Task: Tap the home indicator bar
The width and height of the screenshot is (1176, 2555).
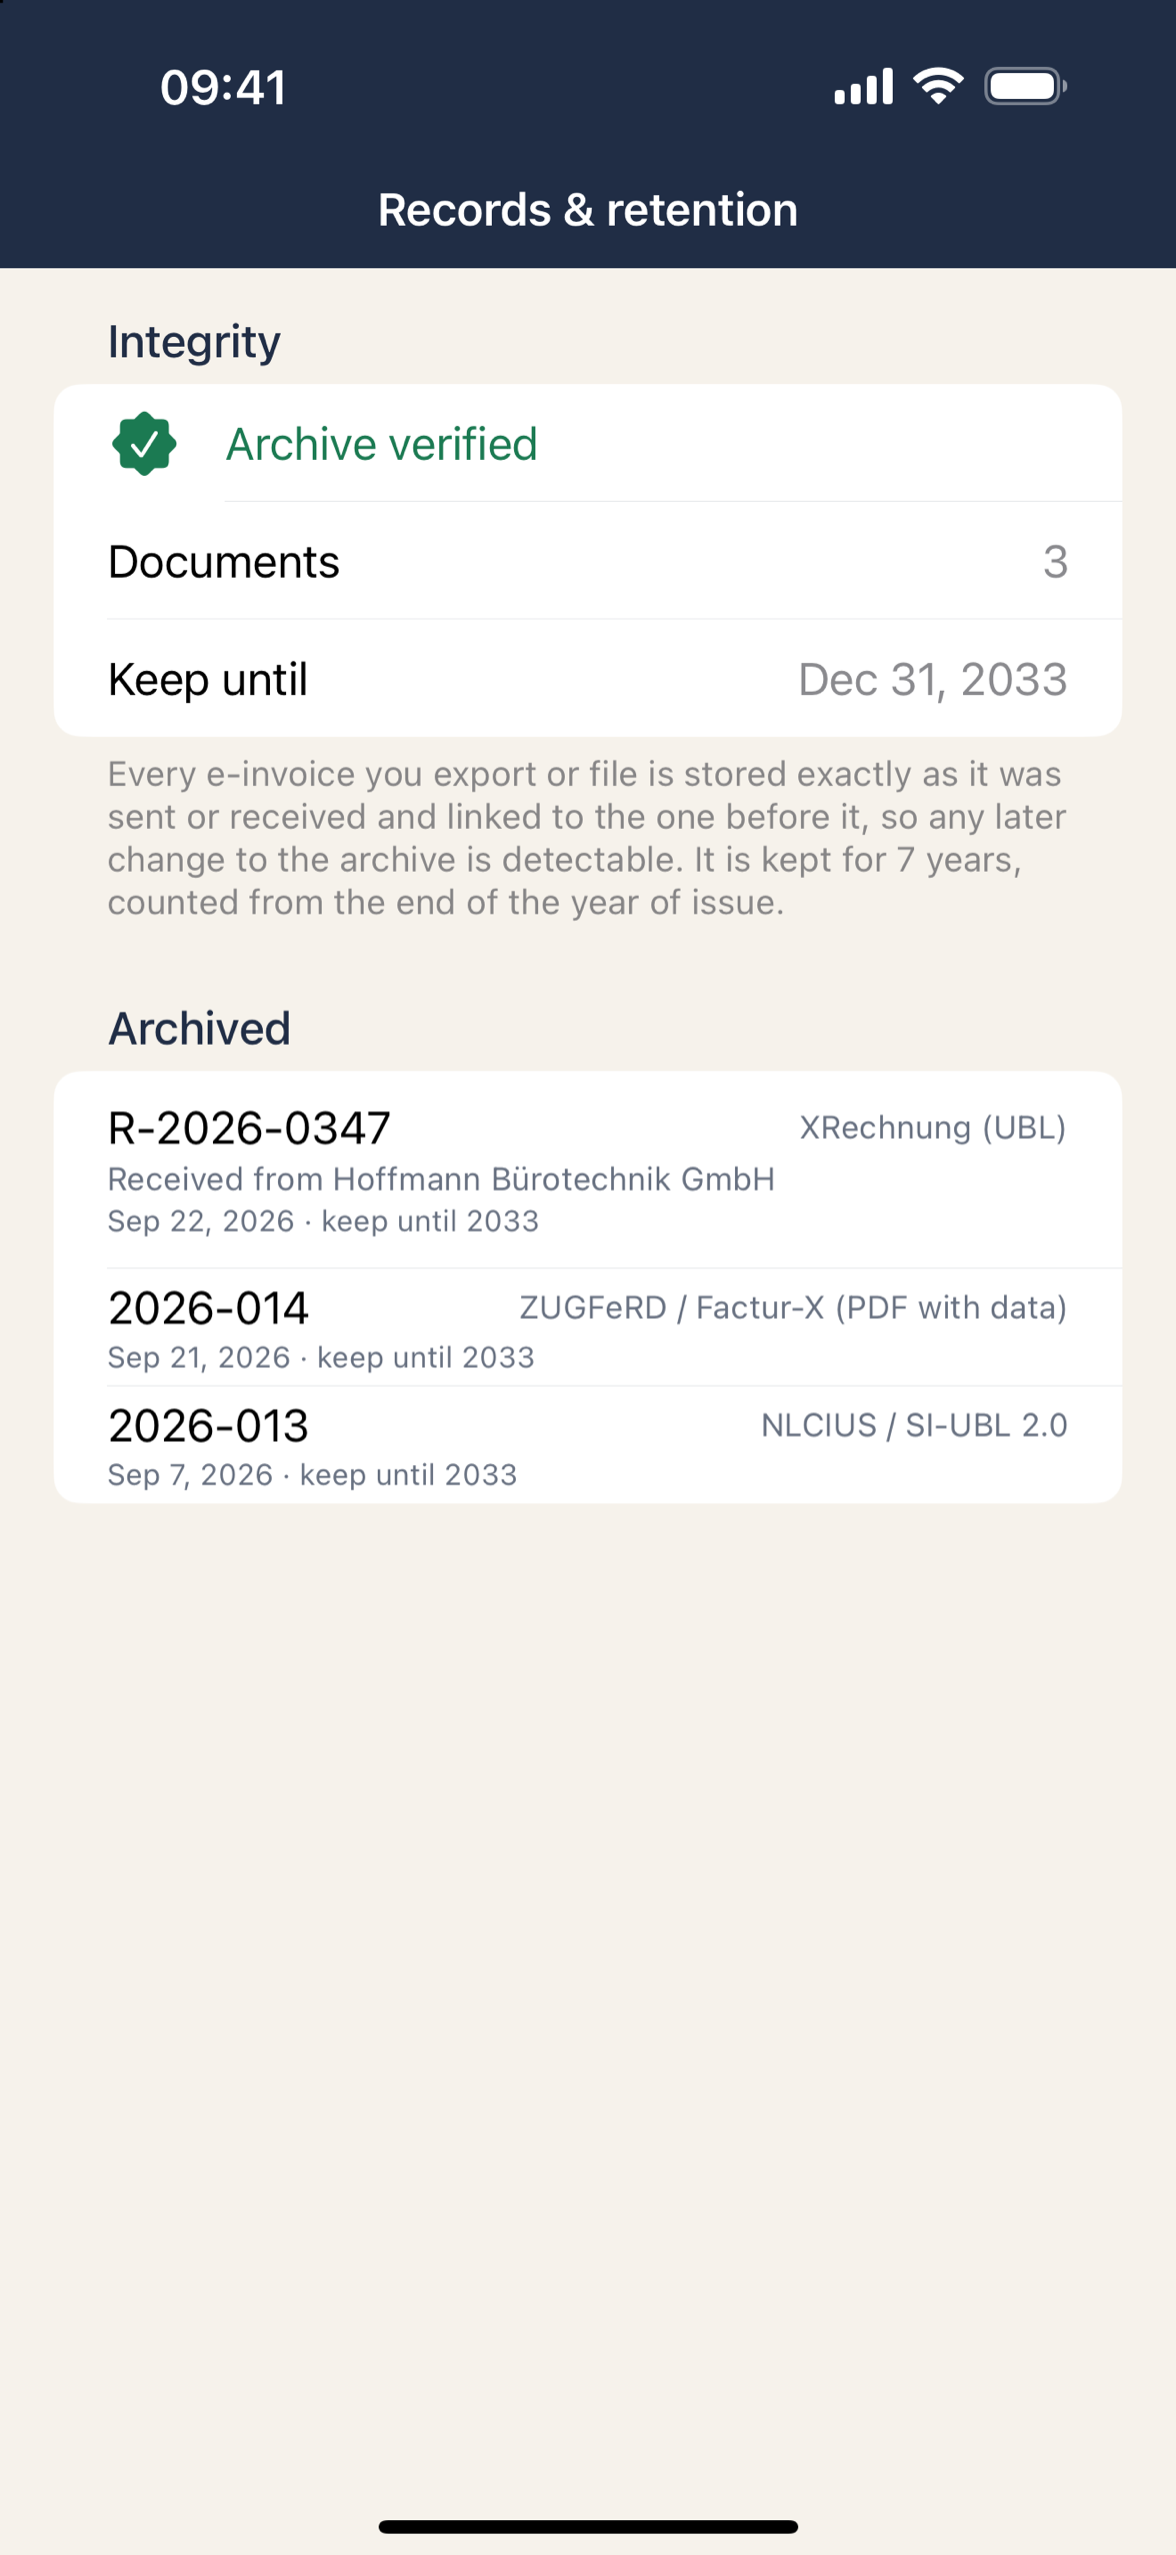Action: pyautogui.click(x=588, y=2526)
